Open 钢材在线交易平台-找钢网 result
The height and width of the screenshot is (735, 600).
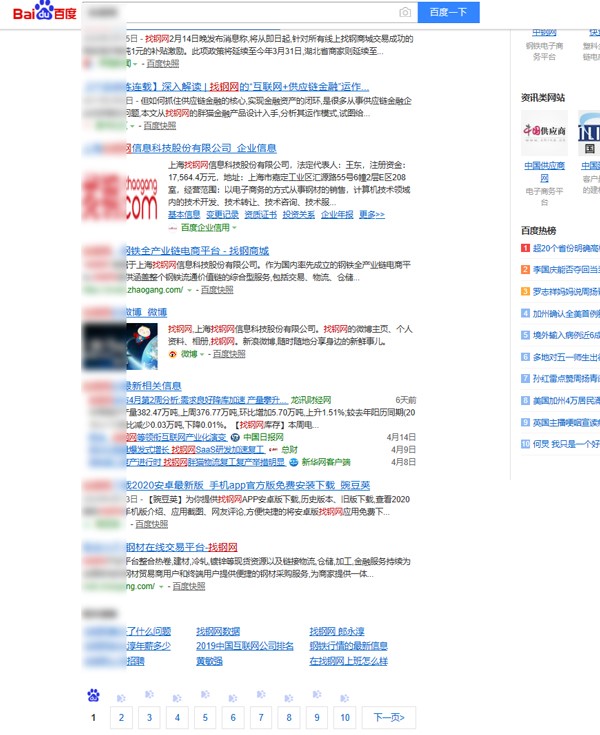(160, 547)
